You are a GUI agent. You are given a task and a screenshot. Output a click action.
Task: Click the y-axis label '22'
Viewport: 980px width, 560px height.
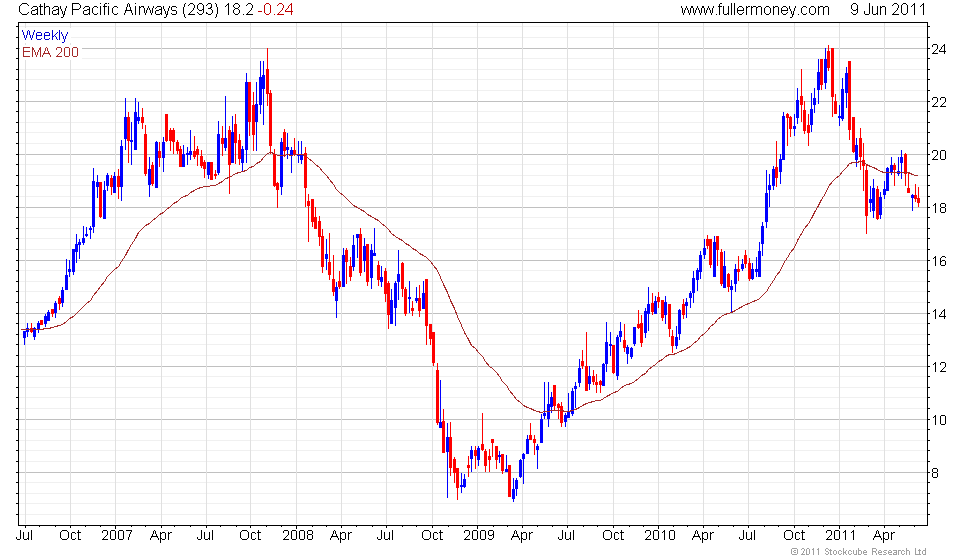[939, 102]
